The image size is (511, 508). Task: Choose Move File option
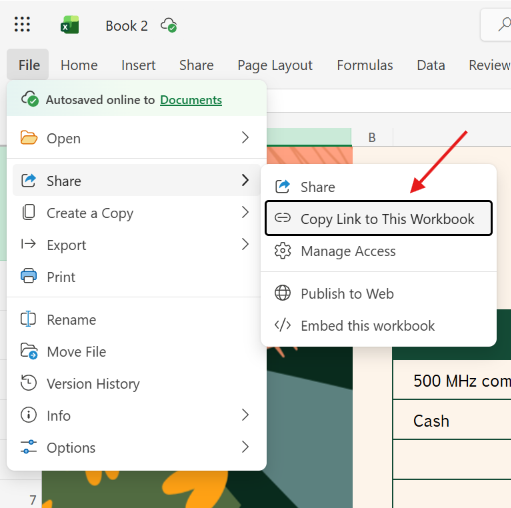[x=137, y=351]
